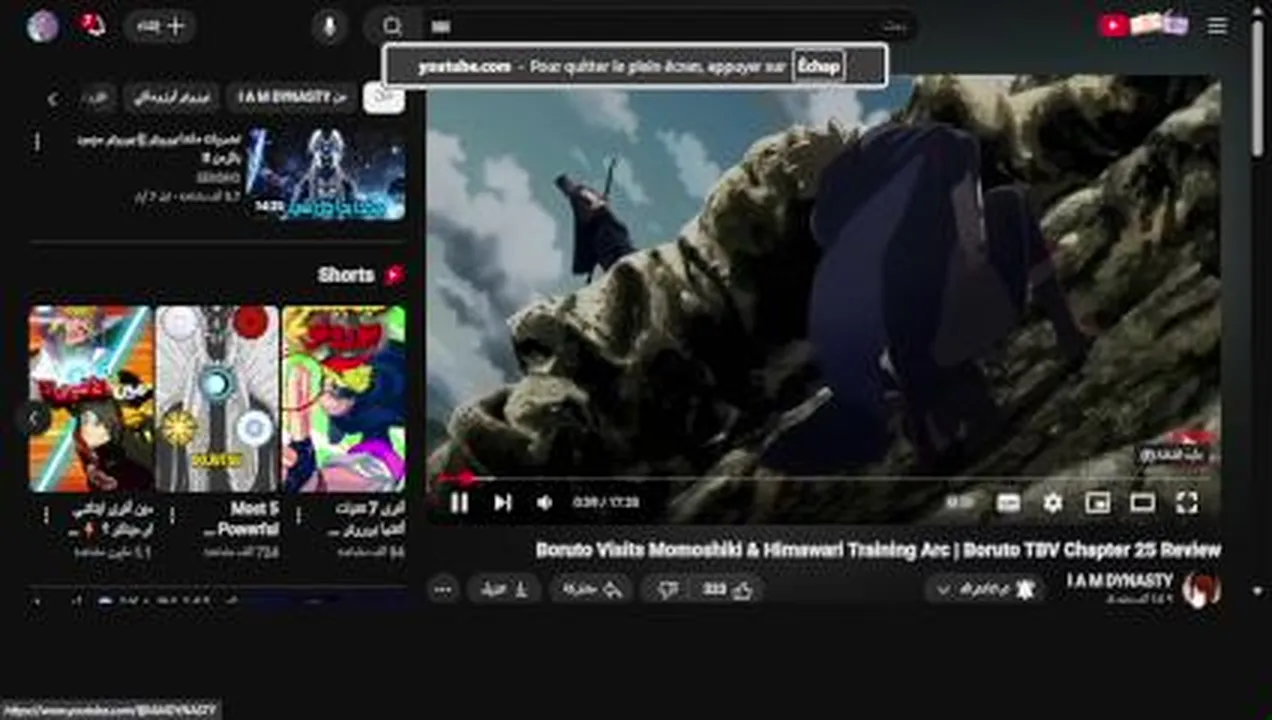Screen dimensions: 1272x720
Task: Select the white active filter chip
Action: coord(384,98)
